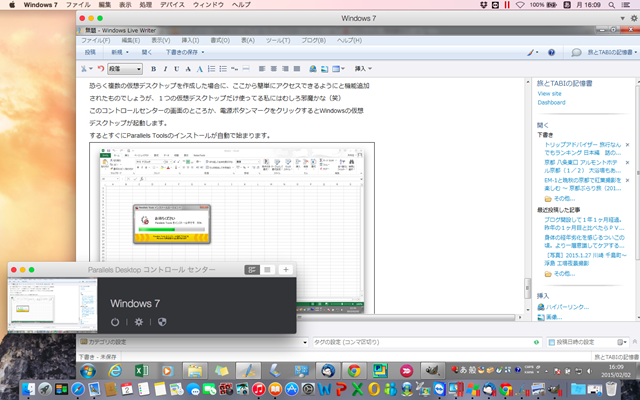Open the Dashboard link in sidebar
640x400 pixels.
point(551,102)
